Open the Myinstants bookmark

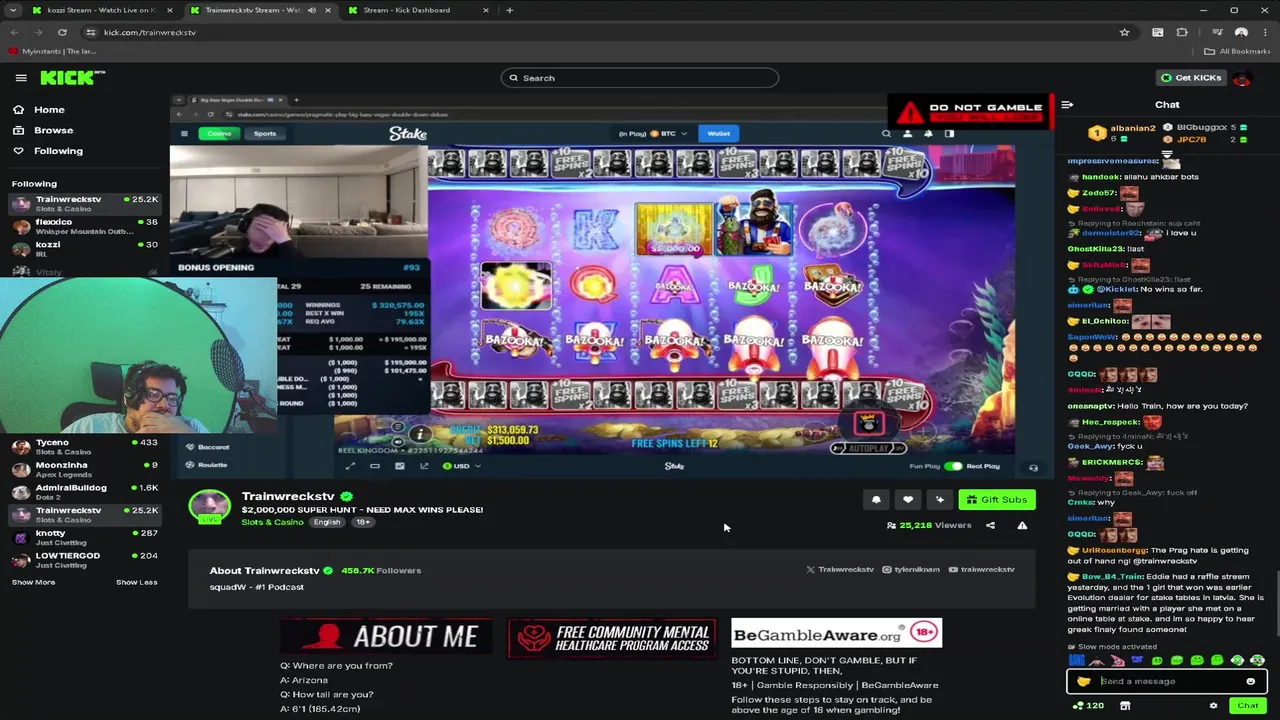[52, 51]
